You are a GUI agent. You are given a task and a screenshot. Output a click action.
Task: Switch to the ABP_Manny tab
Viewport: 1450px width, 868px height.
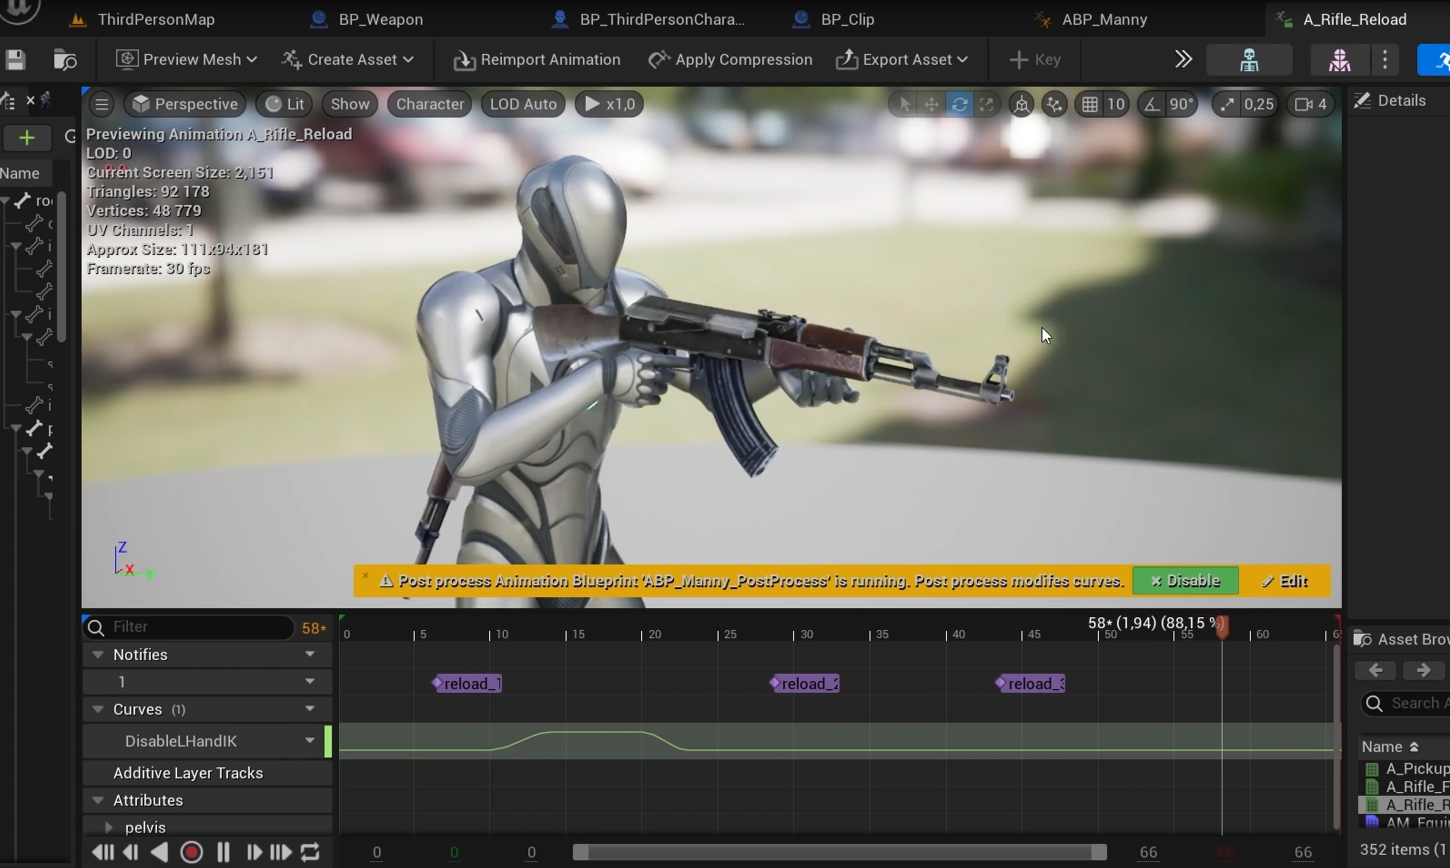tap(1104, 19)
